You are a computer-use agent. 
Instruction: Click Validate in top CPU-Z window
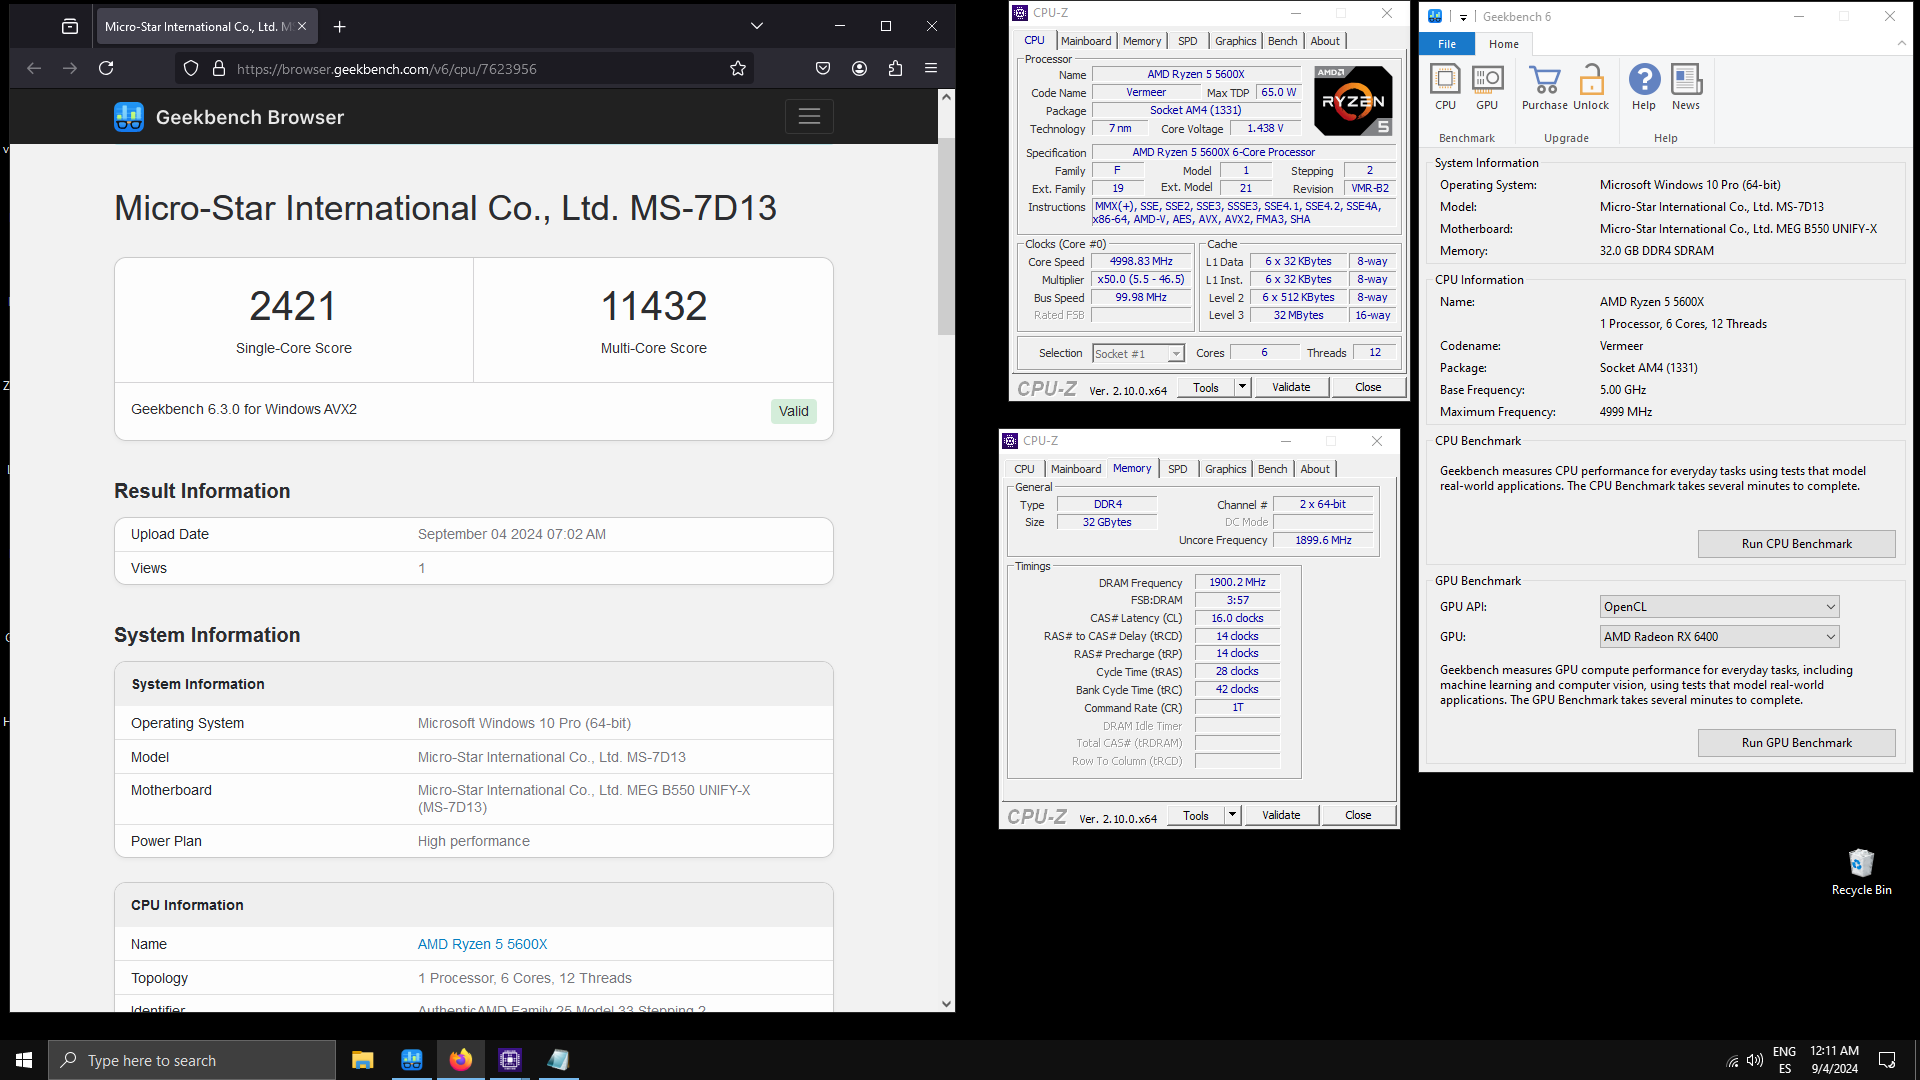1290,387
